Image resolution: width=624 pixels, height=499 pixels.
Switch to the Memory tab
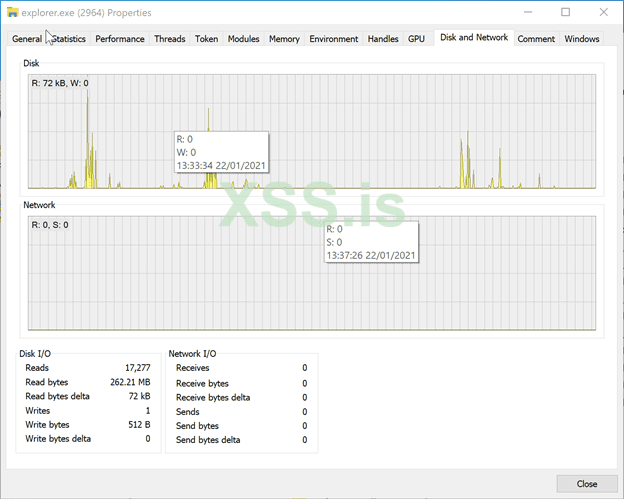point(284,39)
